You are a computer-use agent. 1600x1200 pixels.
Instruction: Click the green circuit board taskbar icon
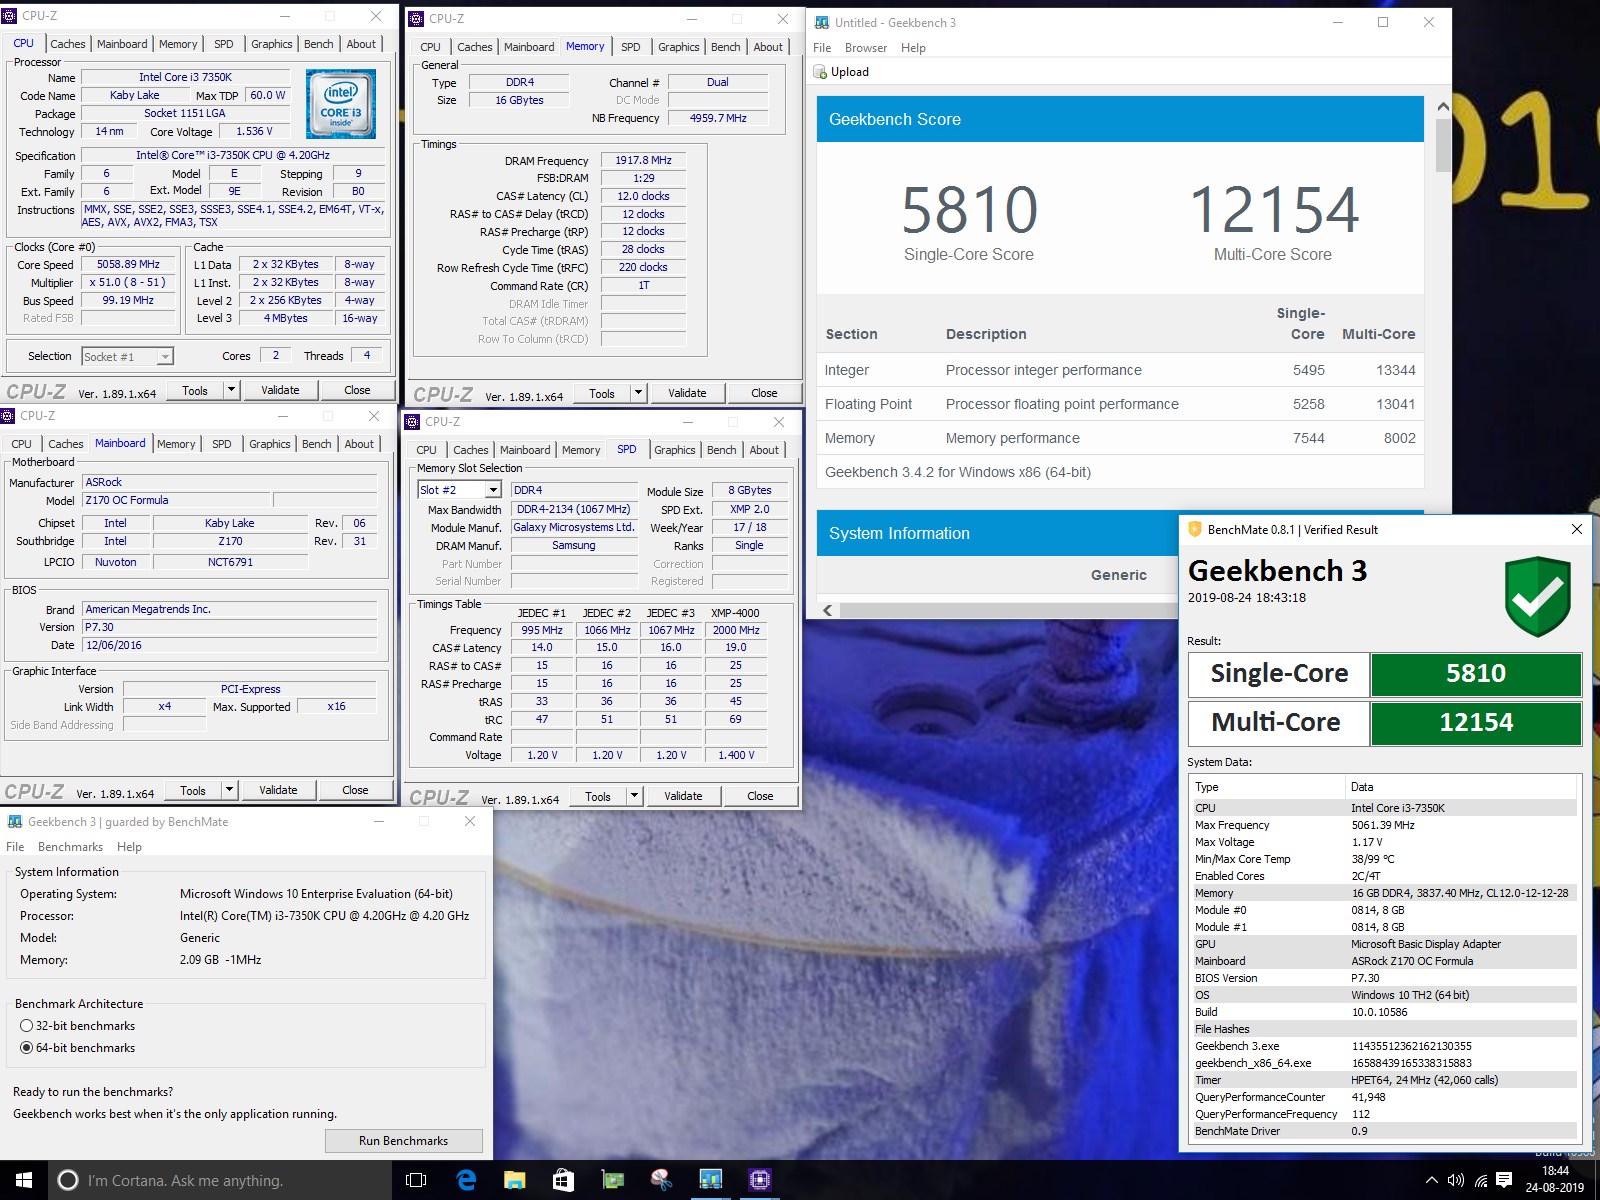point(612,1180)
